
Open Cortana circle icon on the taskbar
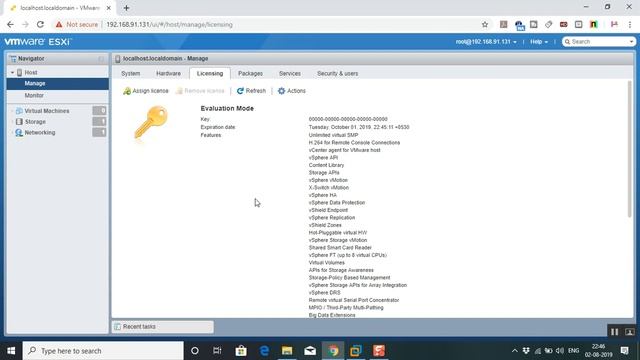tap(195, 351)
